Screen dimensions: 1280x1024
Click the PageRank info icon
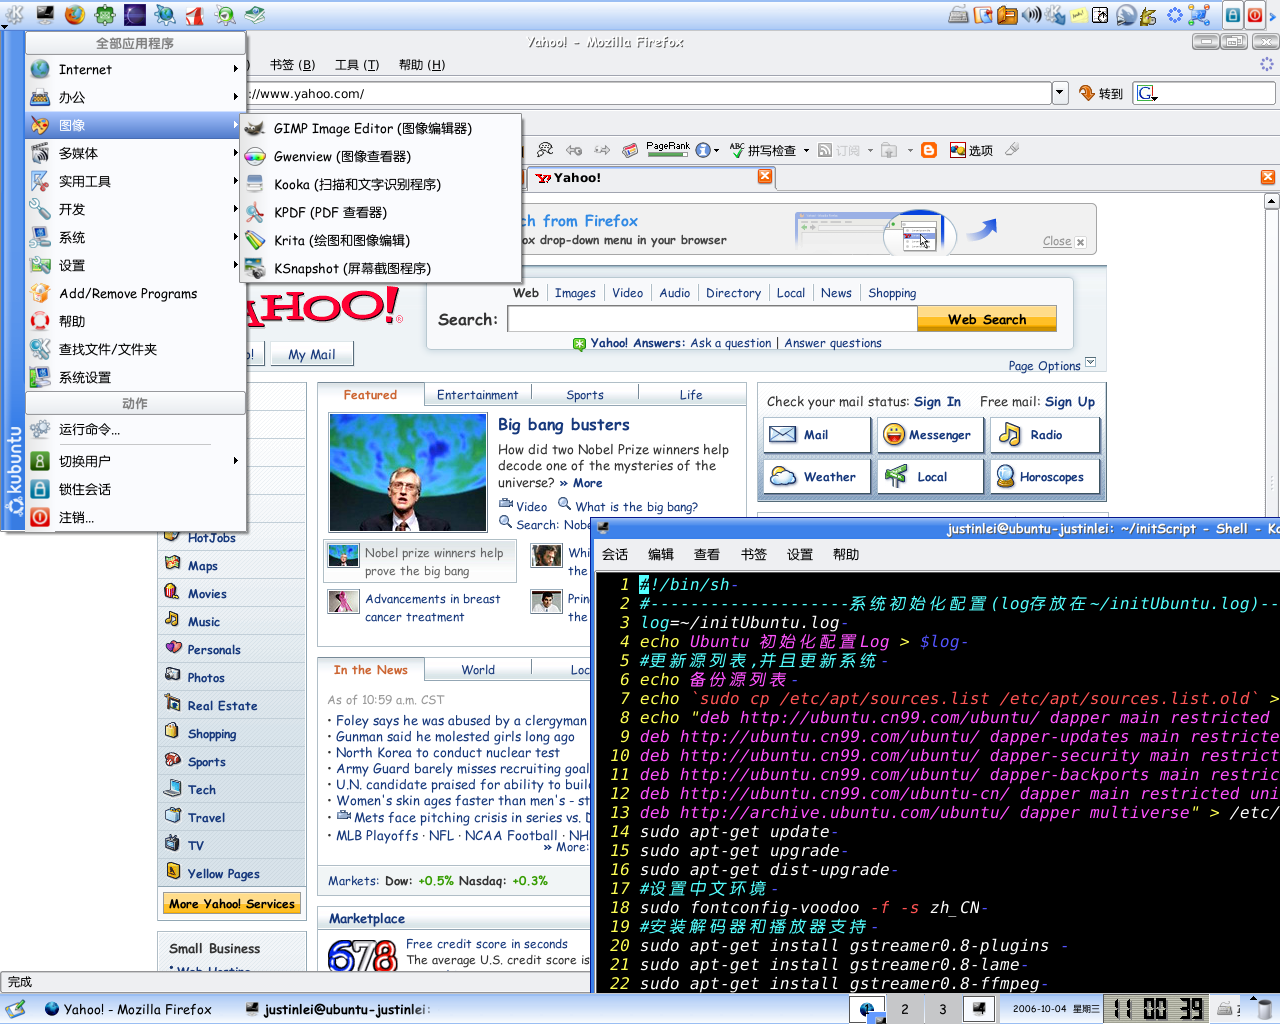tap(703, 150)
